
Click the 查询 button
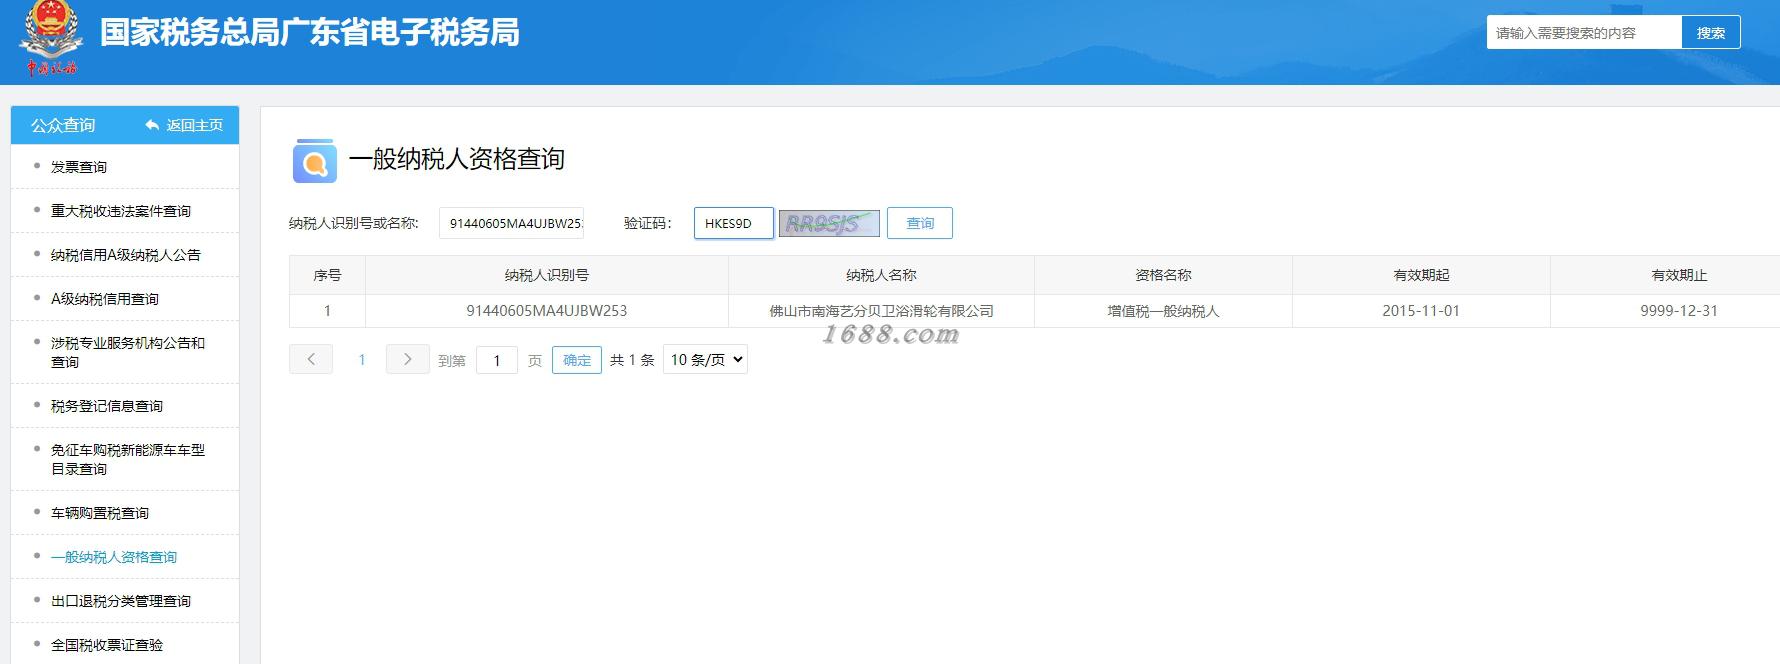(920, 223)
